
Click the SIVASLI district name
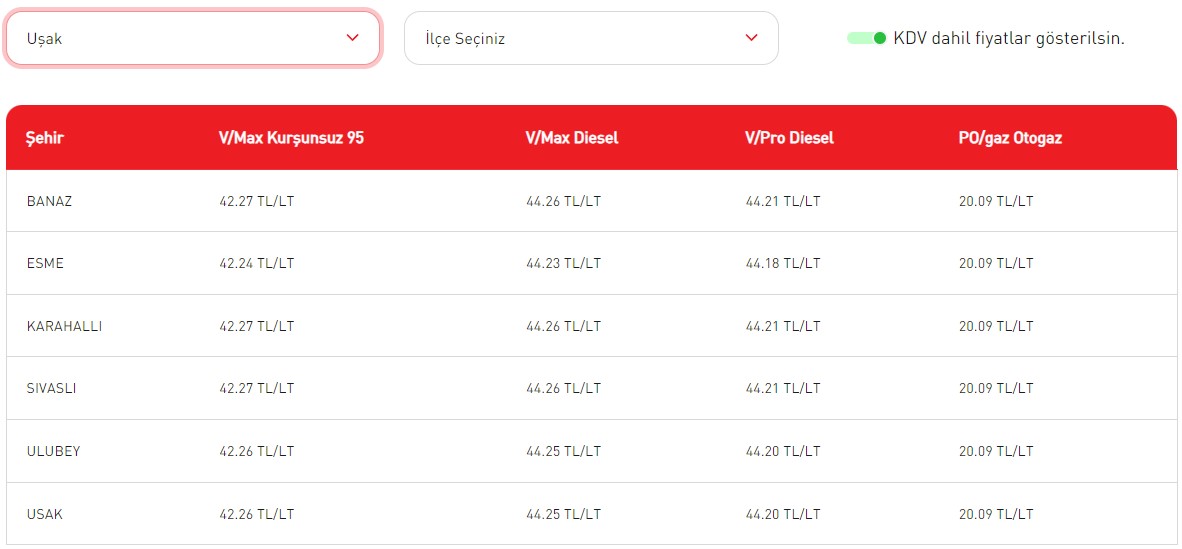pyautogui.click(x=51, y=388)
